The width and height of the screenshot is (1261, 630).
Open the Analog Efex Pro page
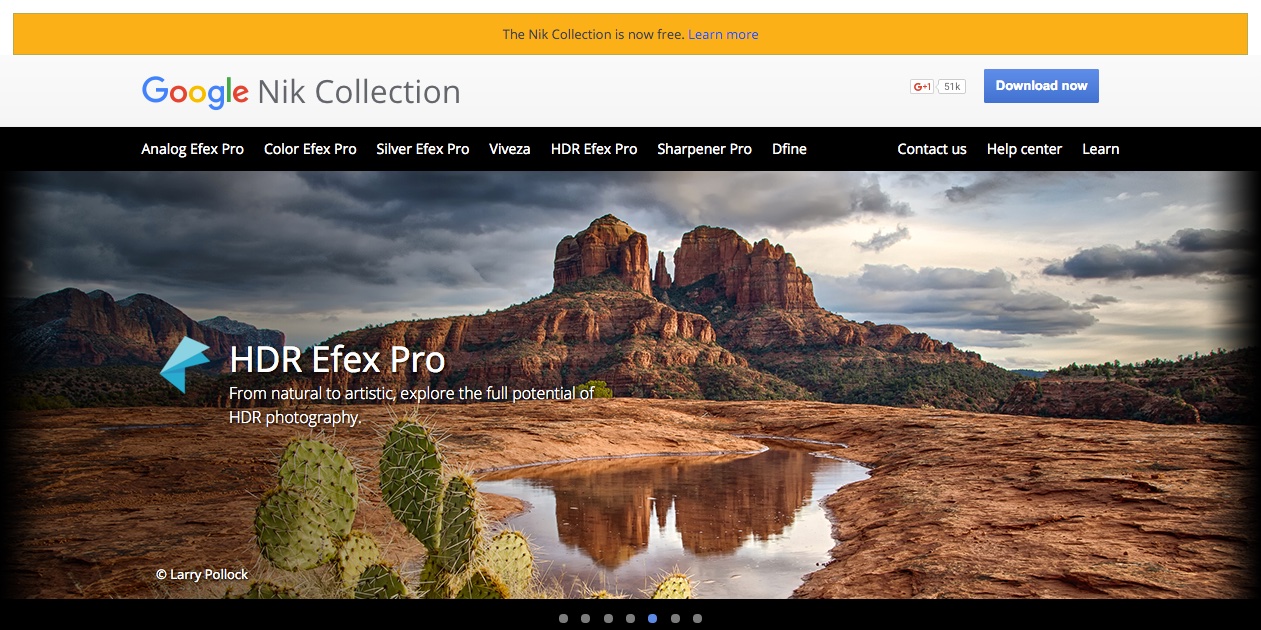tap(192, 149)
